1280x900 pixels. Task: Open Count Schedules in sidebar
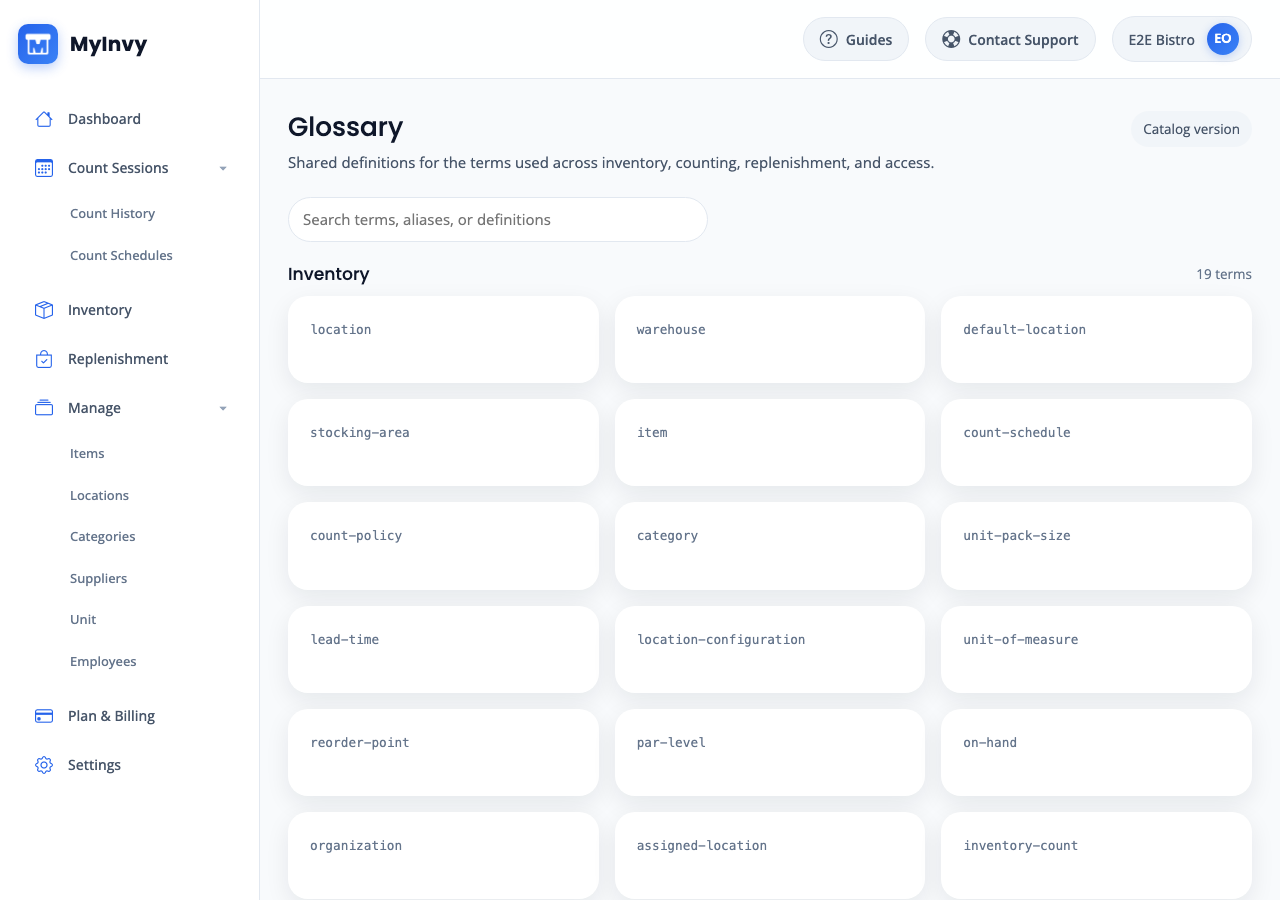(121, 255)
